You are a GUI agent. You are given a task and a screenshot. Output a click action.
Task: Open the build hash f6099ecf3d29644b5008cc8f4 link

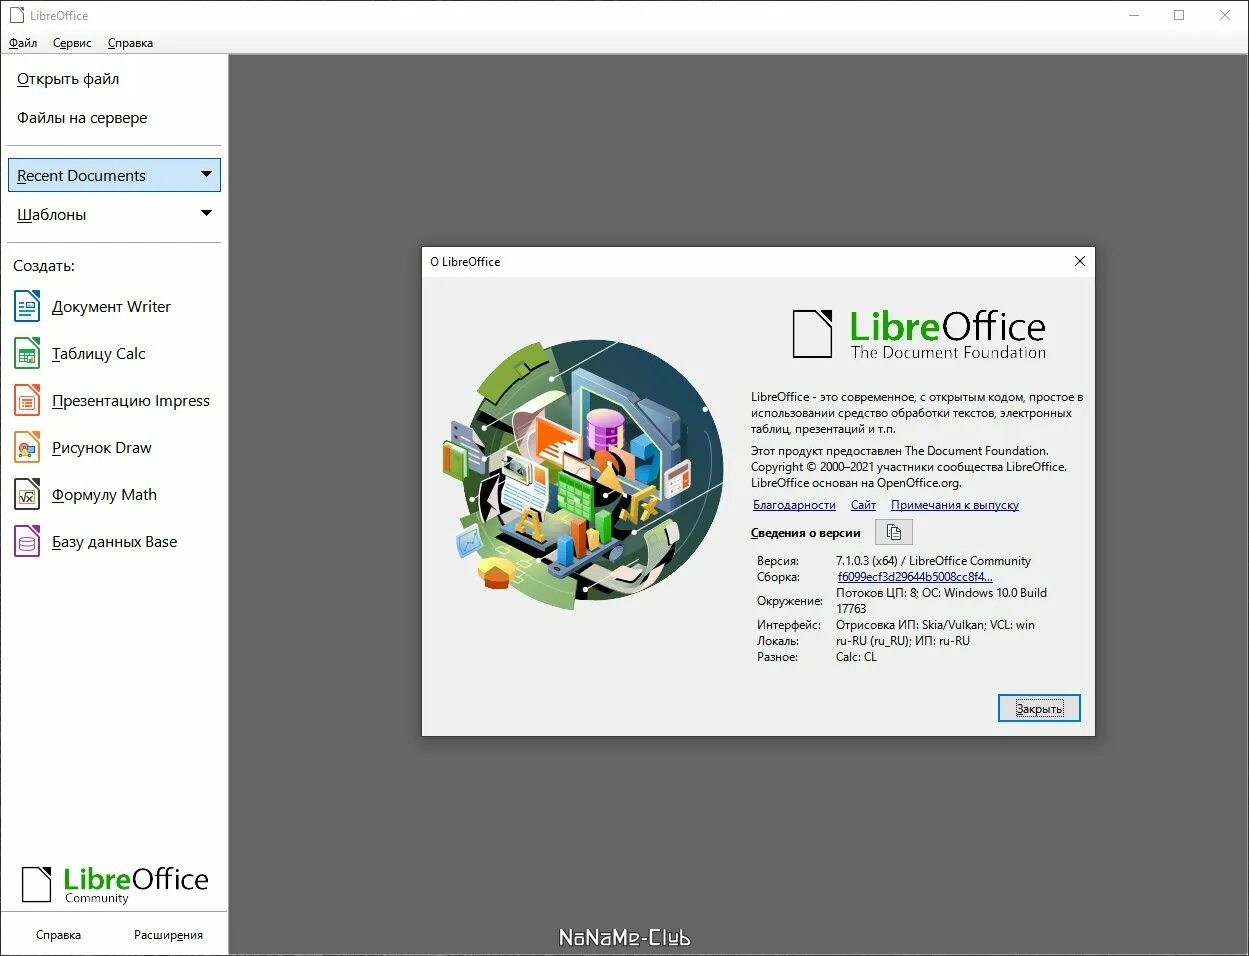pos(915,577)
